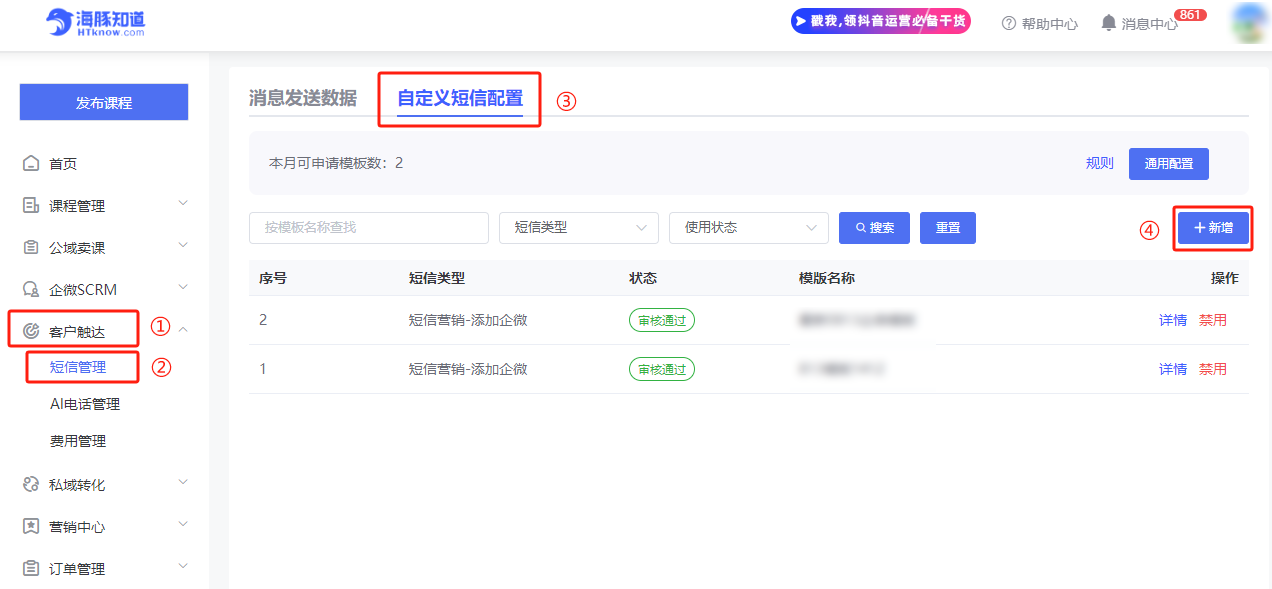Click the 订单管理 clipboard icon

point(31,569)
